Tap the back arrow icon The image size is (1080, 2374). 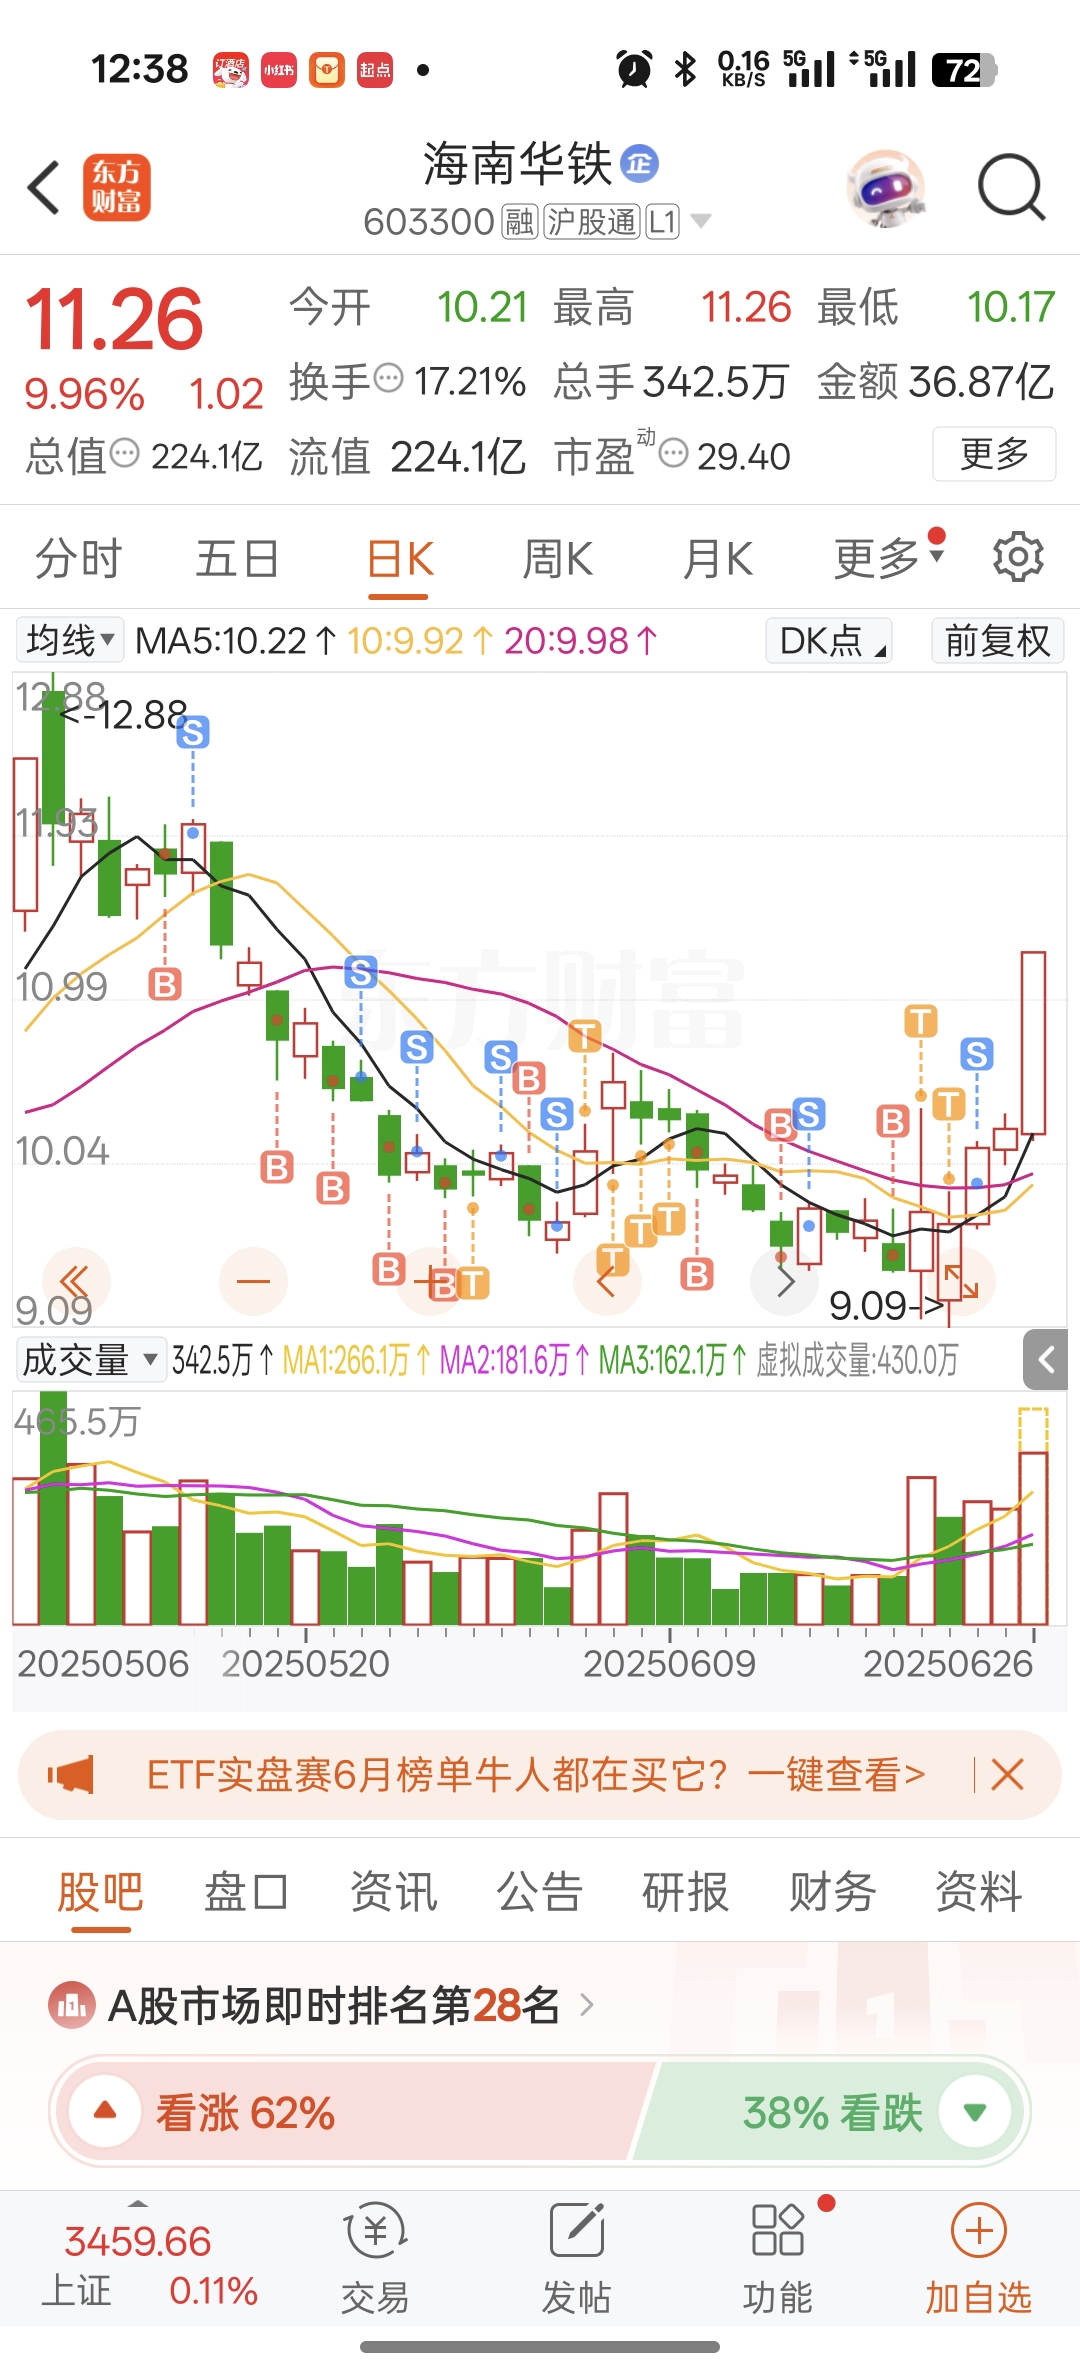44,188
